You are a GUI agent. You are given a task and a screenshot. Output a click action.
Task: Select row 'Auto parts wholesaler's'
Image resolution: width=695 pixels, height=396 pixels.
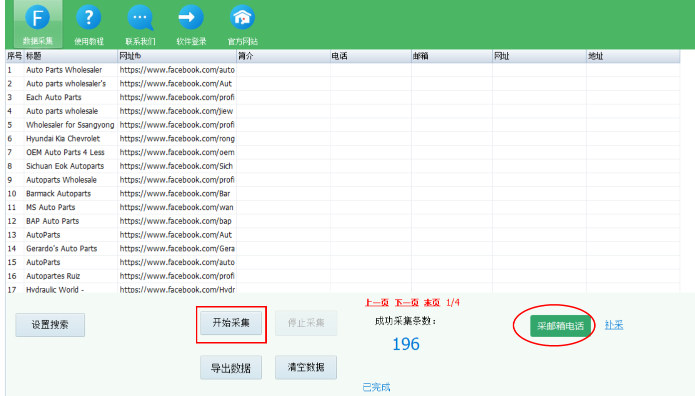[x=343, y=83]
